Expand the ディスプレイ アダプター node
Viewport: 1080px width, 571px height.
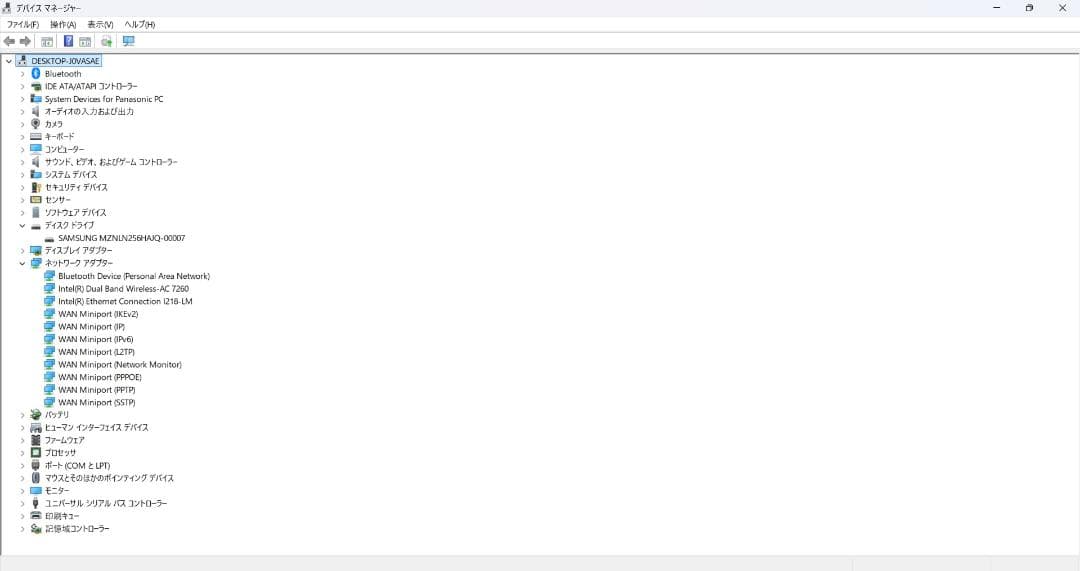pos(22,251)
